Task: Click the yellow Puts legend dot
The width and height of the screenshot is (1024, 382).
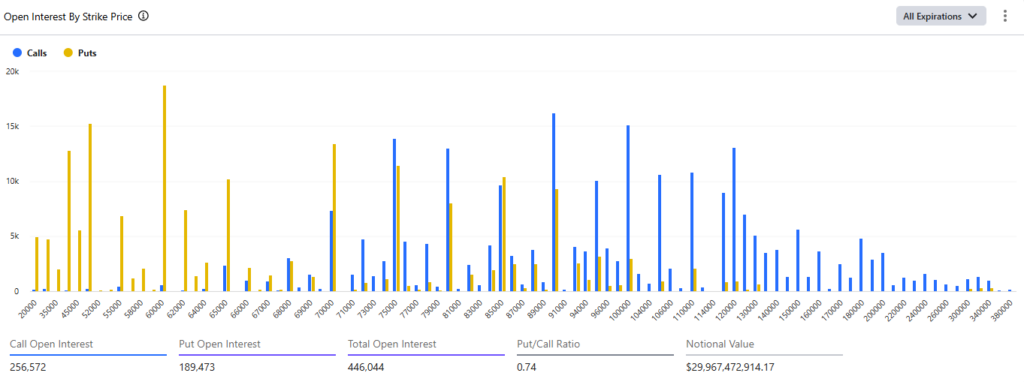Action: (68, 53)
